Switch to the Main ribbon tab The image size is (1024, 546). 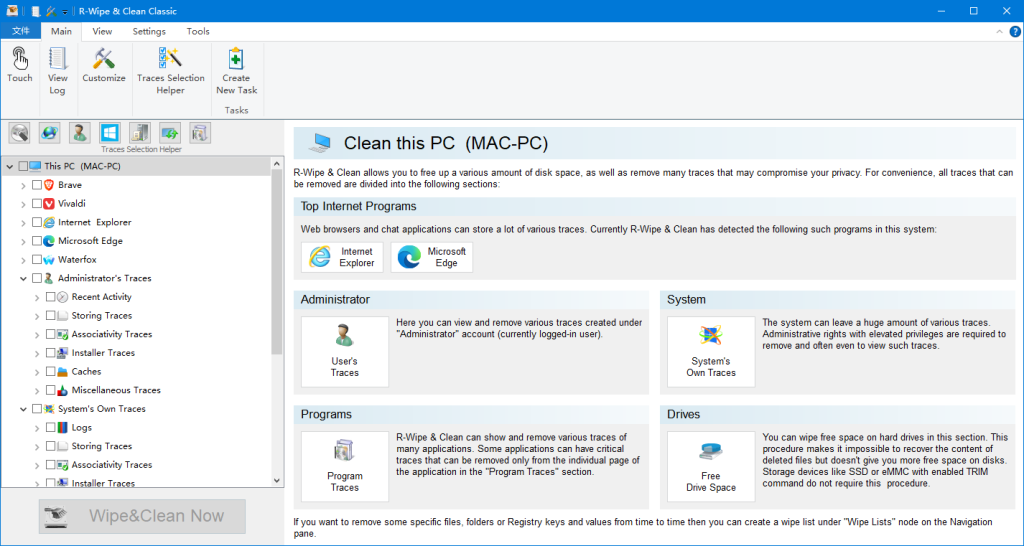pos(61,31)
